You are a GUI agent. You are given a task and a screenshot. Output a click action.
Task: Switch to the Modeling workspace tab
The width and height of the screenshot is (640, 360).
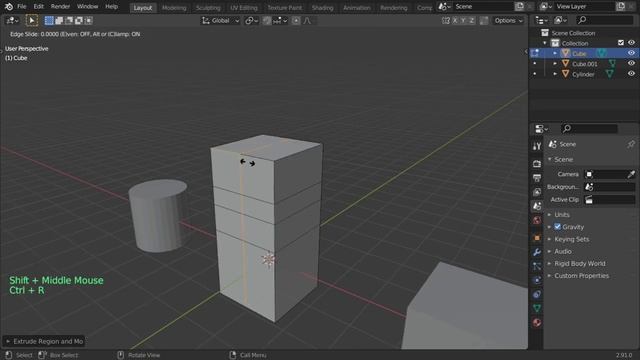pos(174,8)
